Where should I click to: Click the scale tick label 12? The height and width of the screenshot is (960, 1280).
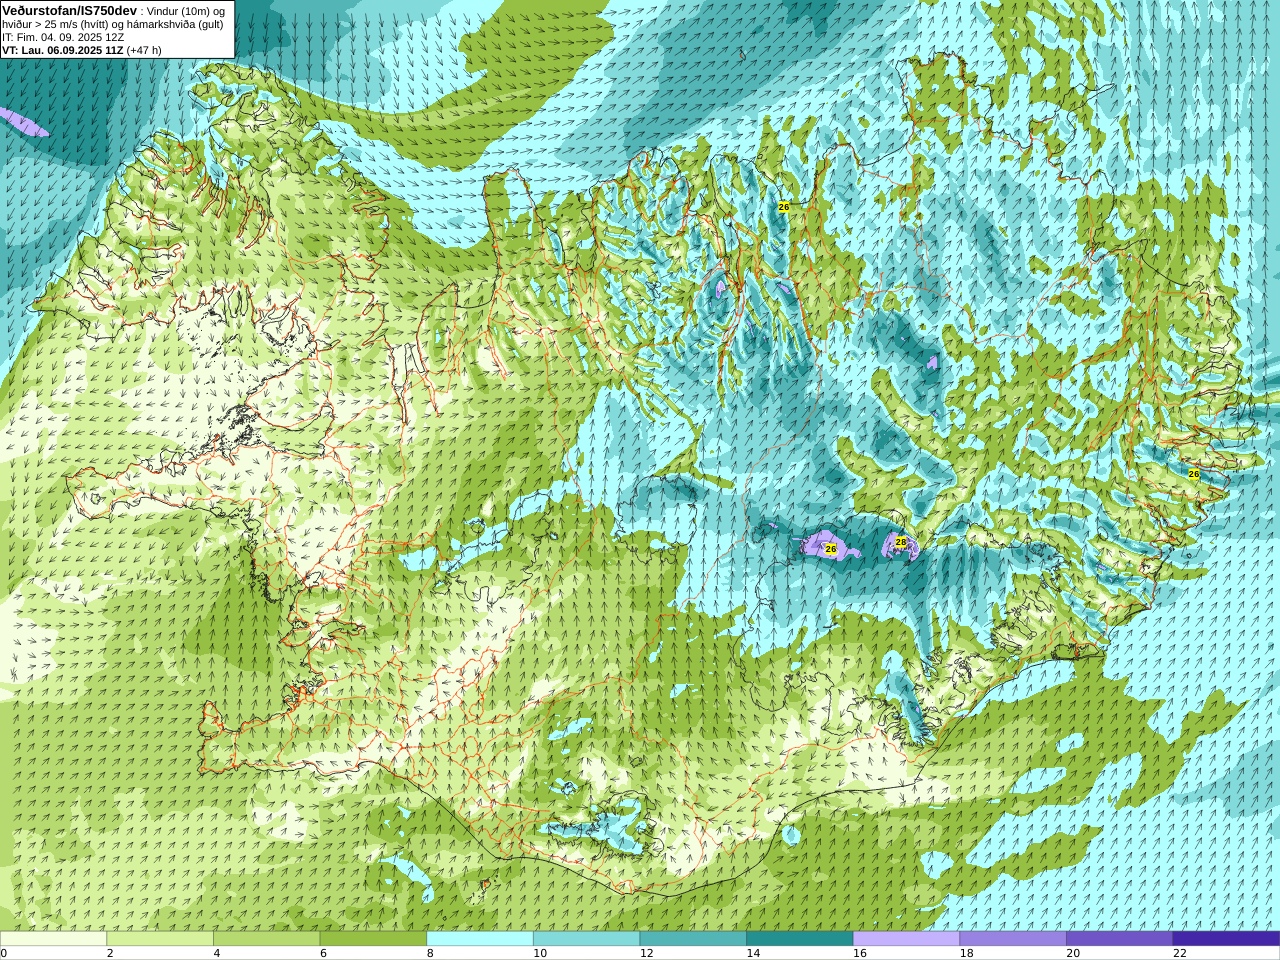[x=647, y=953]
